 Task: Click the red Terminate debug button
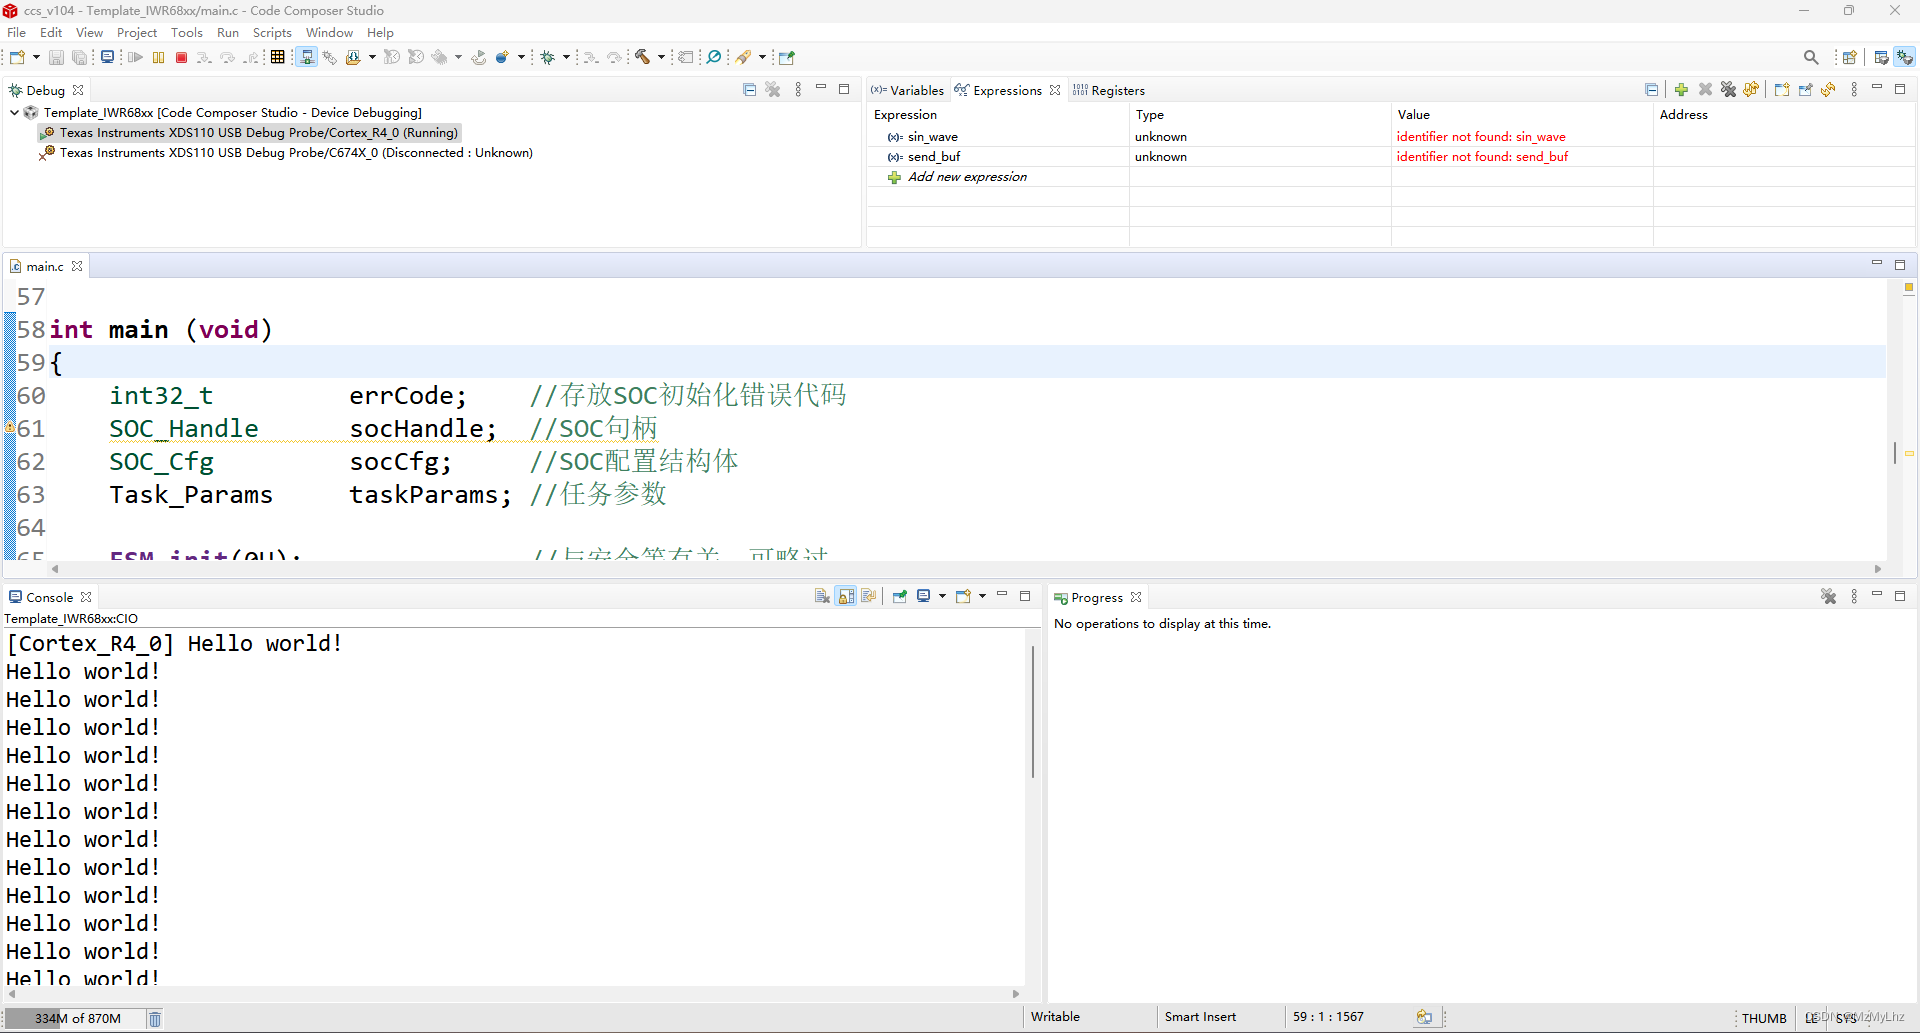[x=181, y=58]
